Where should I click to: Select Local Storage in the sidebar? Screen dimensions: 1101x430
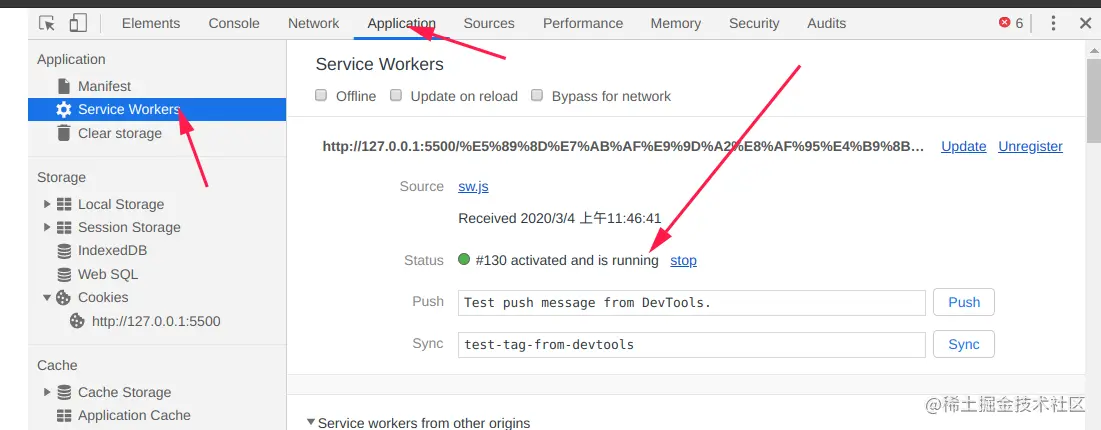click(x=121, y=204)
